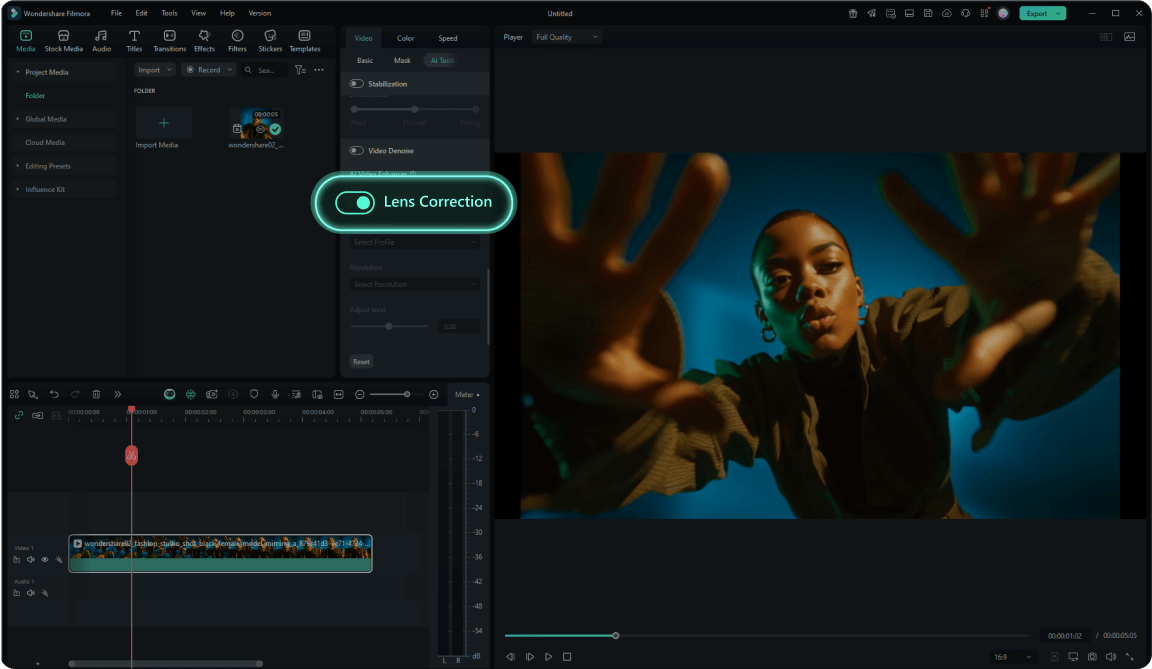Viewport: 1152px width, 669px height.
Task: Click the zoom out minus icon on timeline
Action: point(360,394)
